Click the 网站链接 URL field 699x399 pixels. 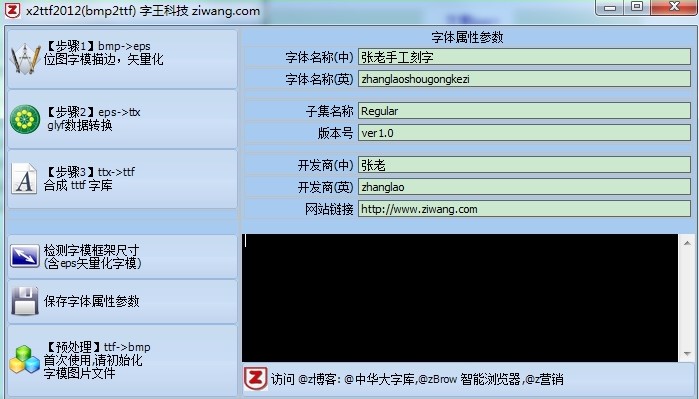tap(524, 209)
